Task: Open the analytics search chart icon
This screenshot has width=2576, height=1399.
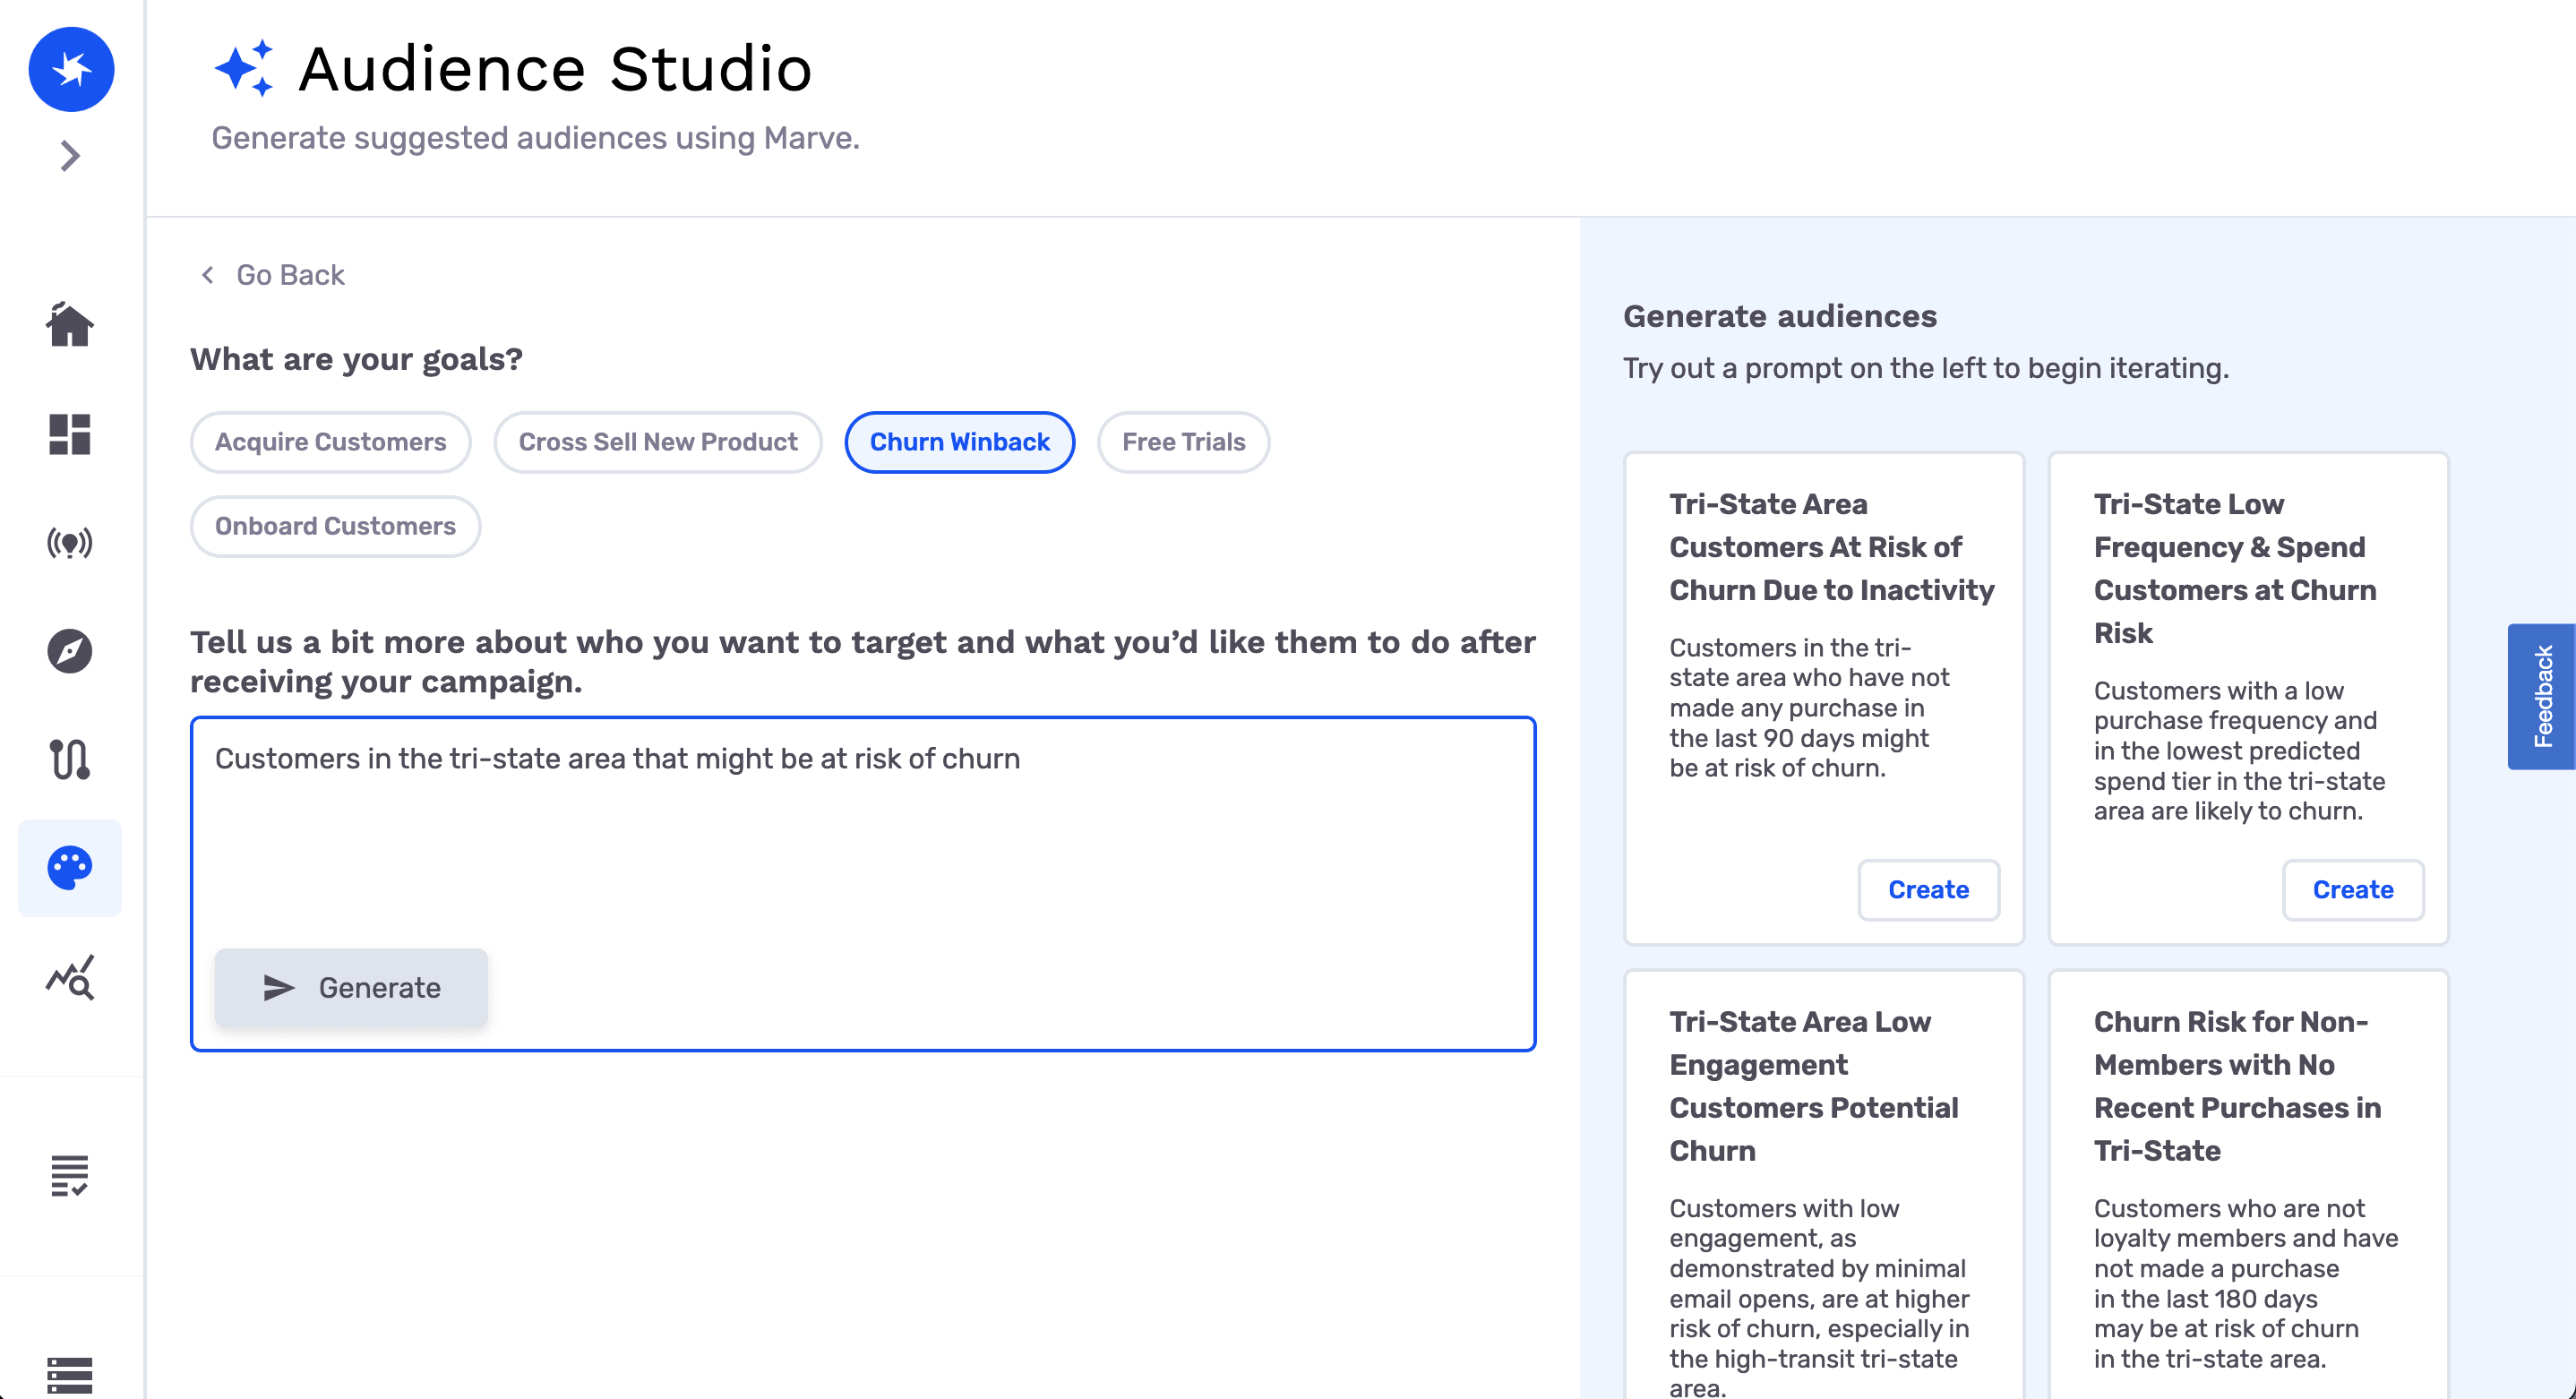Action: pos(70,977)
